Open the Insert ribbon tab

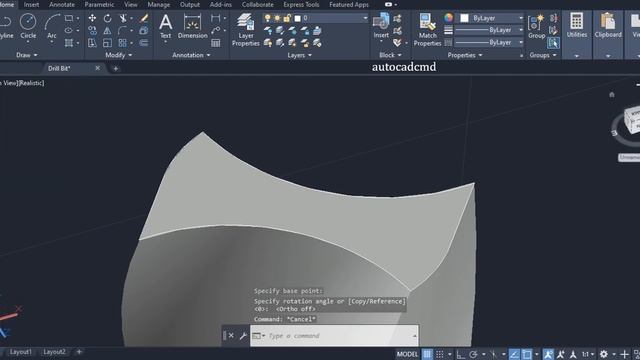31,5
